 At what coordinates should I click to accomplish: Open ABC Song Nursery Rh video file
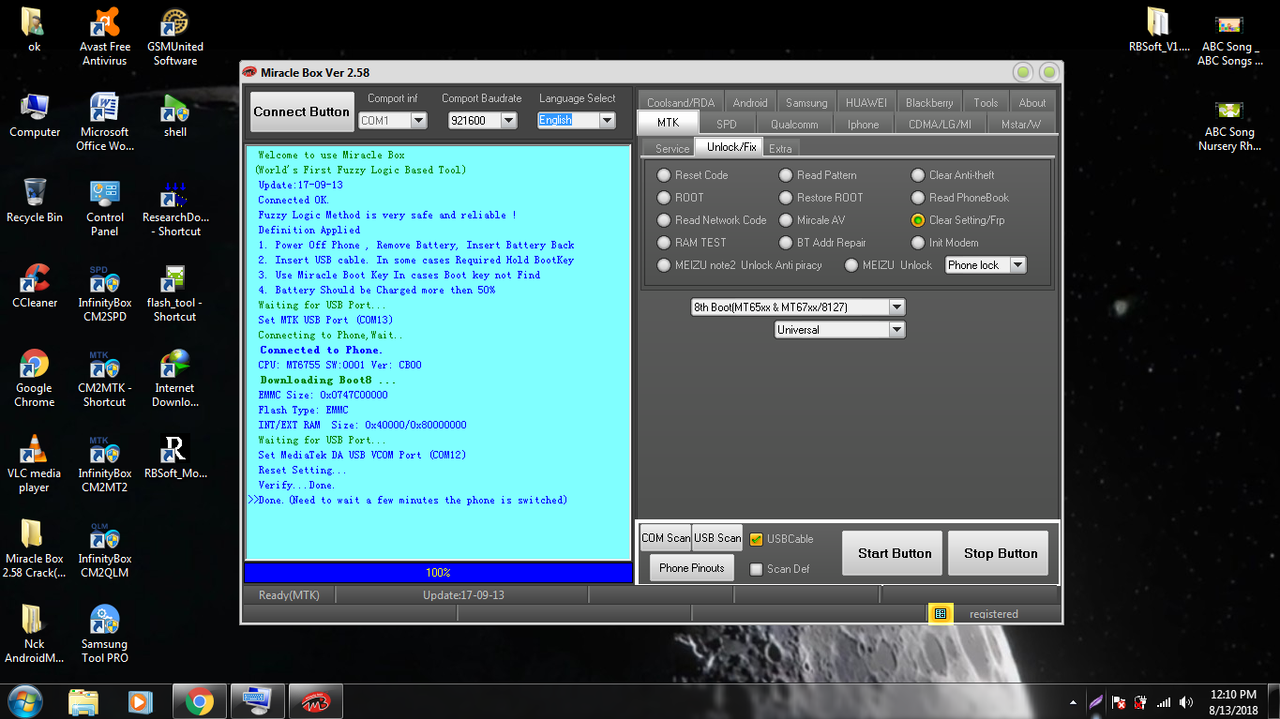1228,124
